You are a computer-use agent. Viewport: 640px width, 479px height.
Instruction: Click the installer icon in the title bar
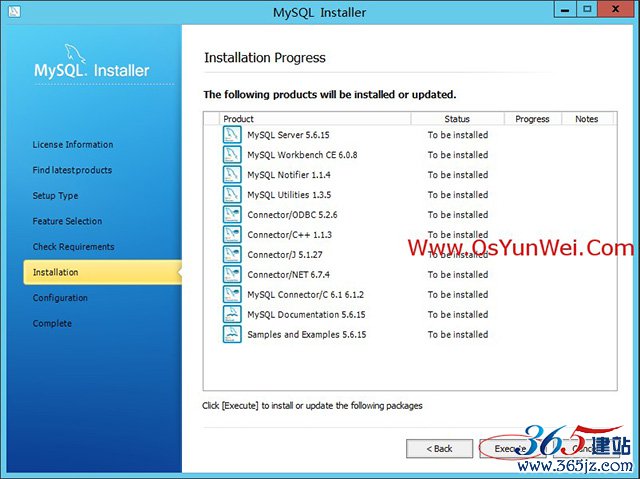pos(14,11)
